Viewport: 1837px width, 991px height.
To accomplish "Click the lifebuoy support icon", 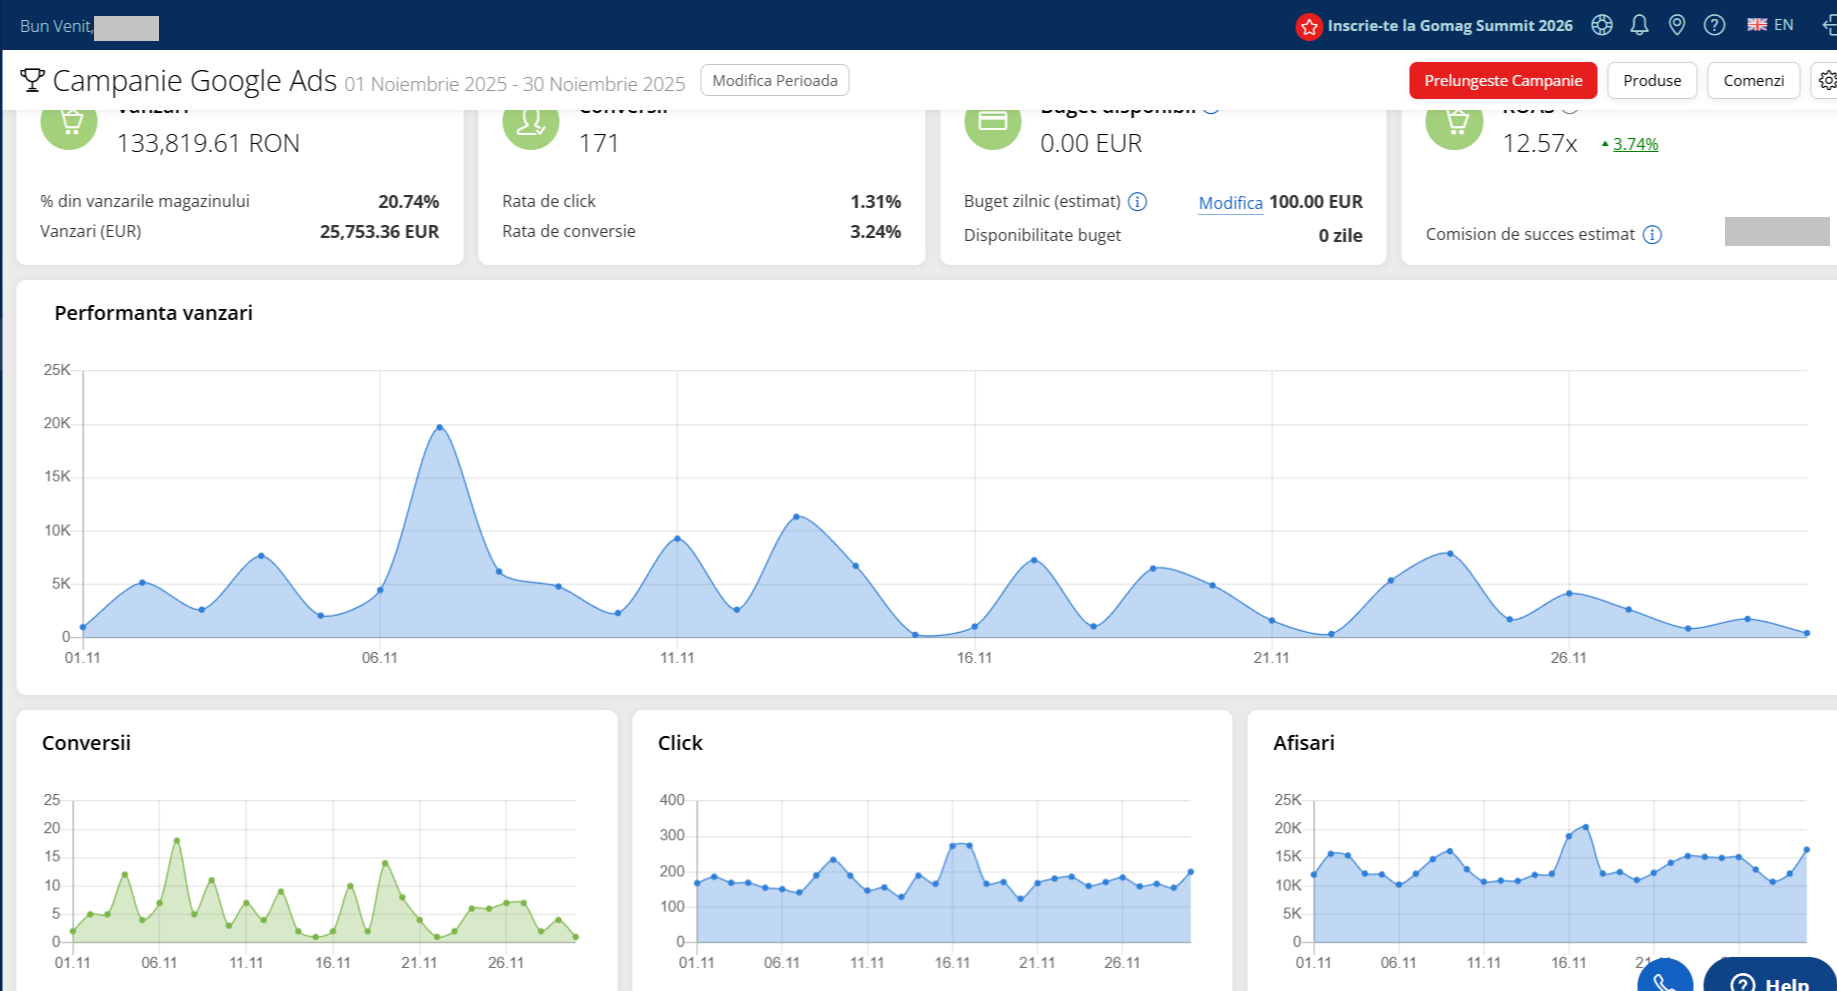I will point(1602,25).
